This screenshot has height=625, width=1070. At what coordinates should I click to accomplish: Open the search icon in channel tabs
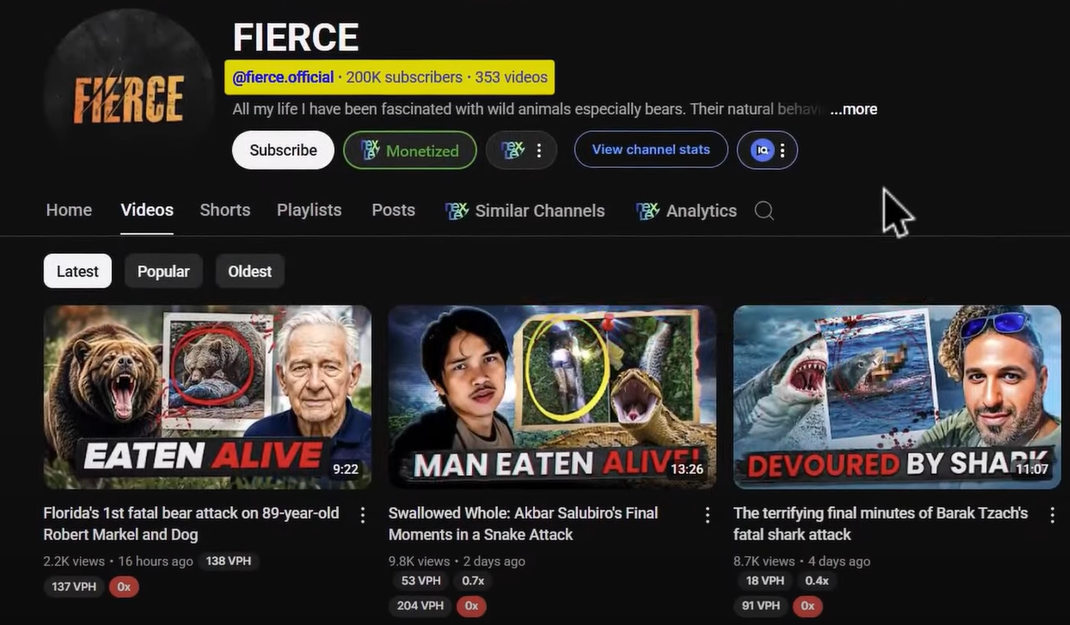point(764,210)
